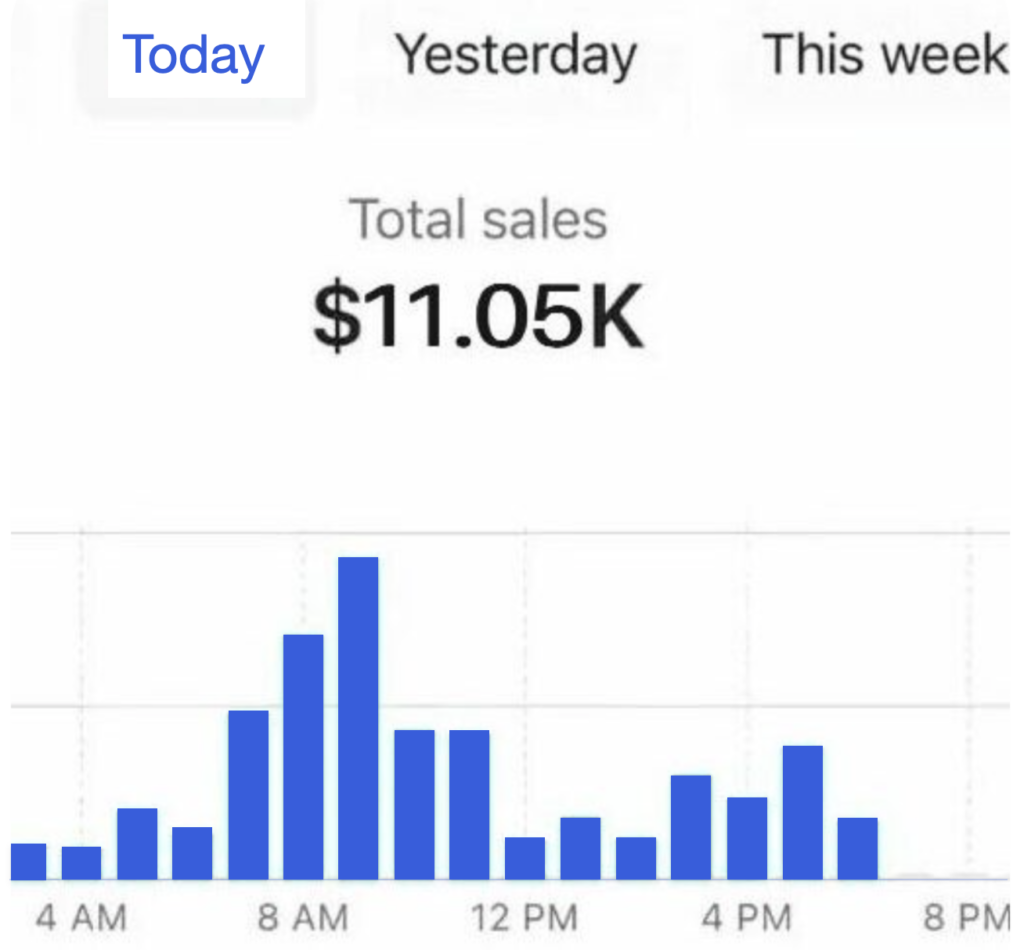Click the Total sales label
This screenshot has width=1024, height=950.
(479, 219)
